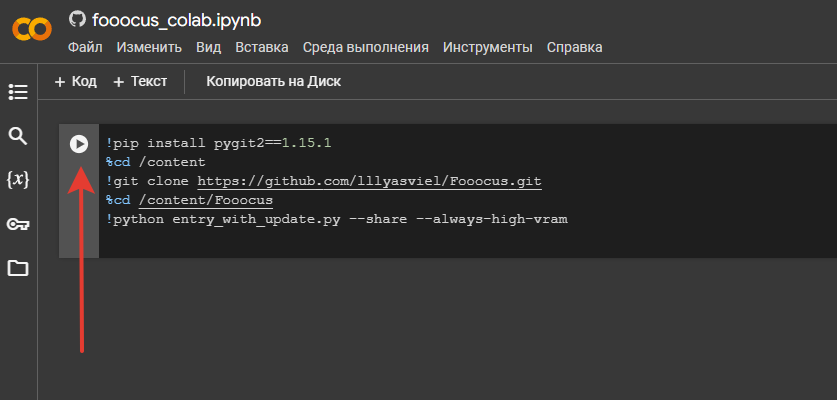Click the /content/Fooocus path in code
This screenshot has height=400, width=837.
pos(206,200)
